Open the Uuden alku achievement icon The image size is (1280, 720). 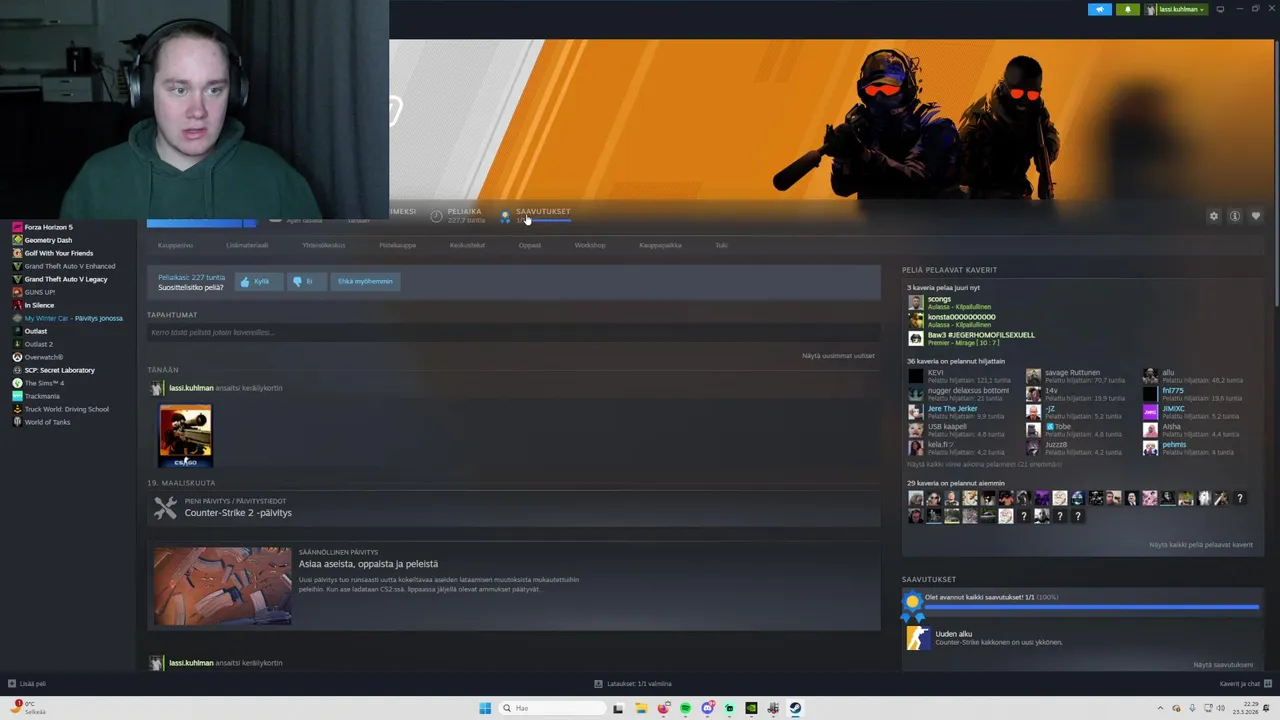tap(918, 637)
